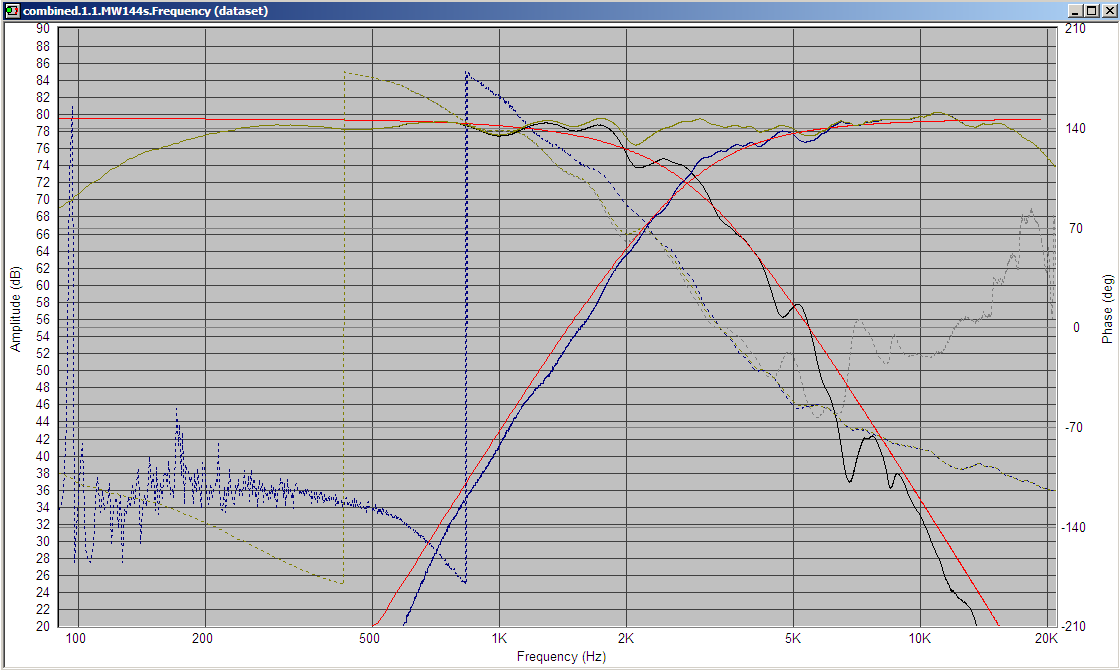This screenshot has height=670, width=1120.
Task: Click the 2K frequency axis tick label
Action: pos(626,638)
